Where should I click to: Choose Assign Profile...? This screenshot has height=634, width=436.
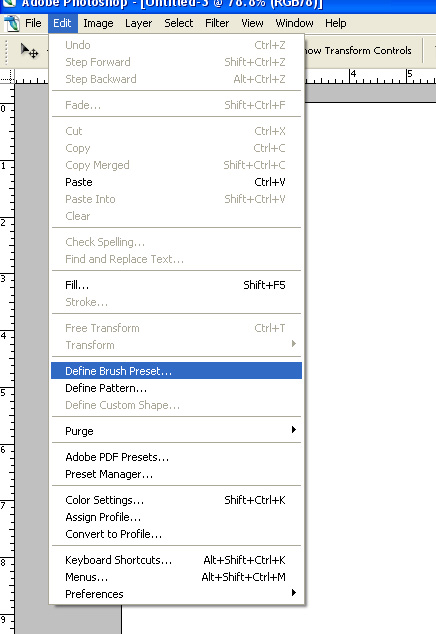[176, 517]
